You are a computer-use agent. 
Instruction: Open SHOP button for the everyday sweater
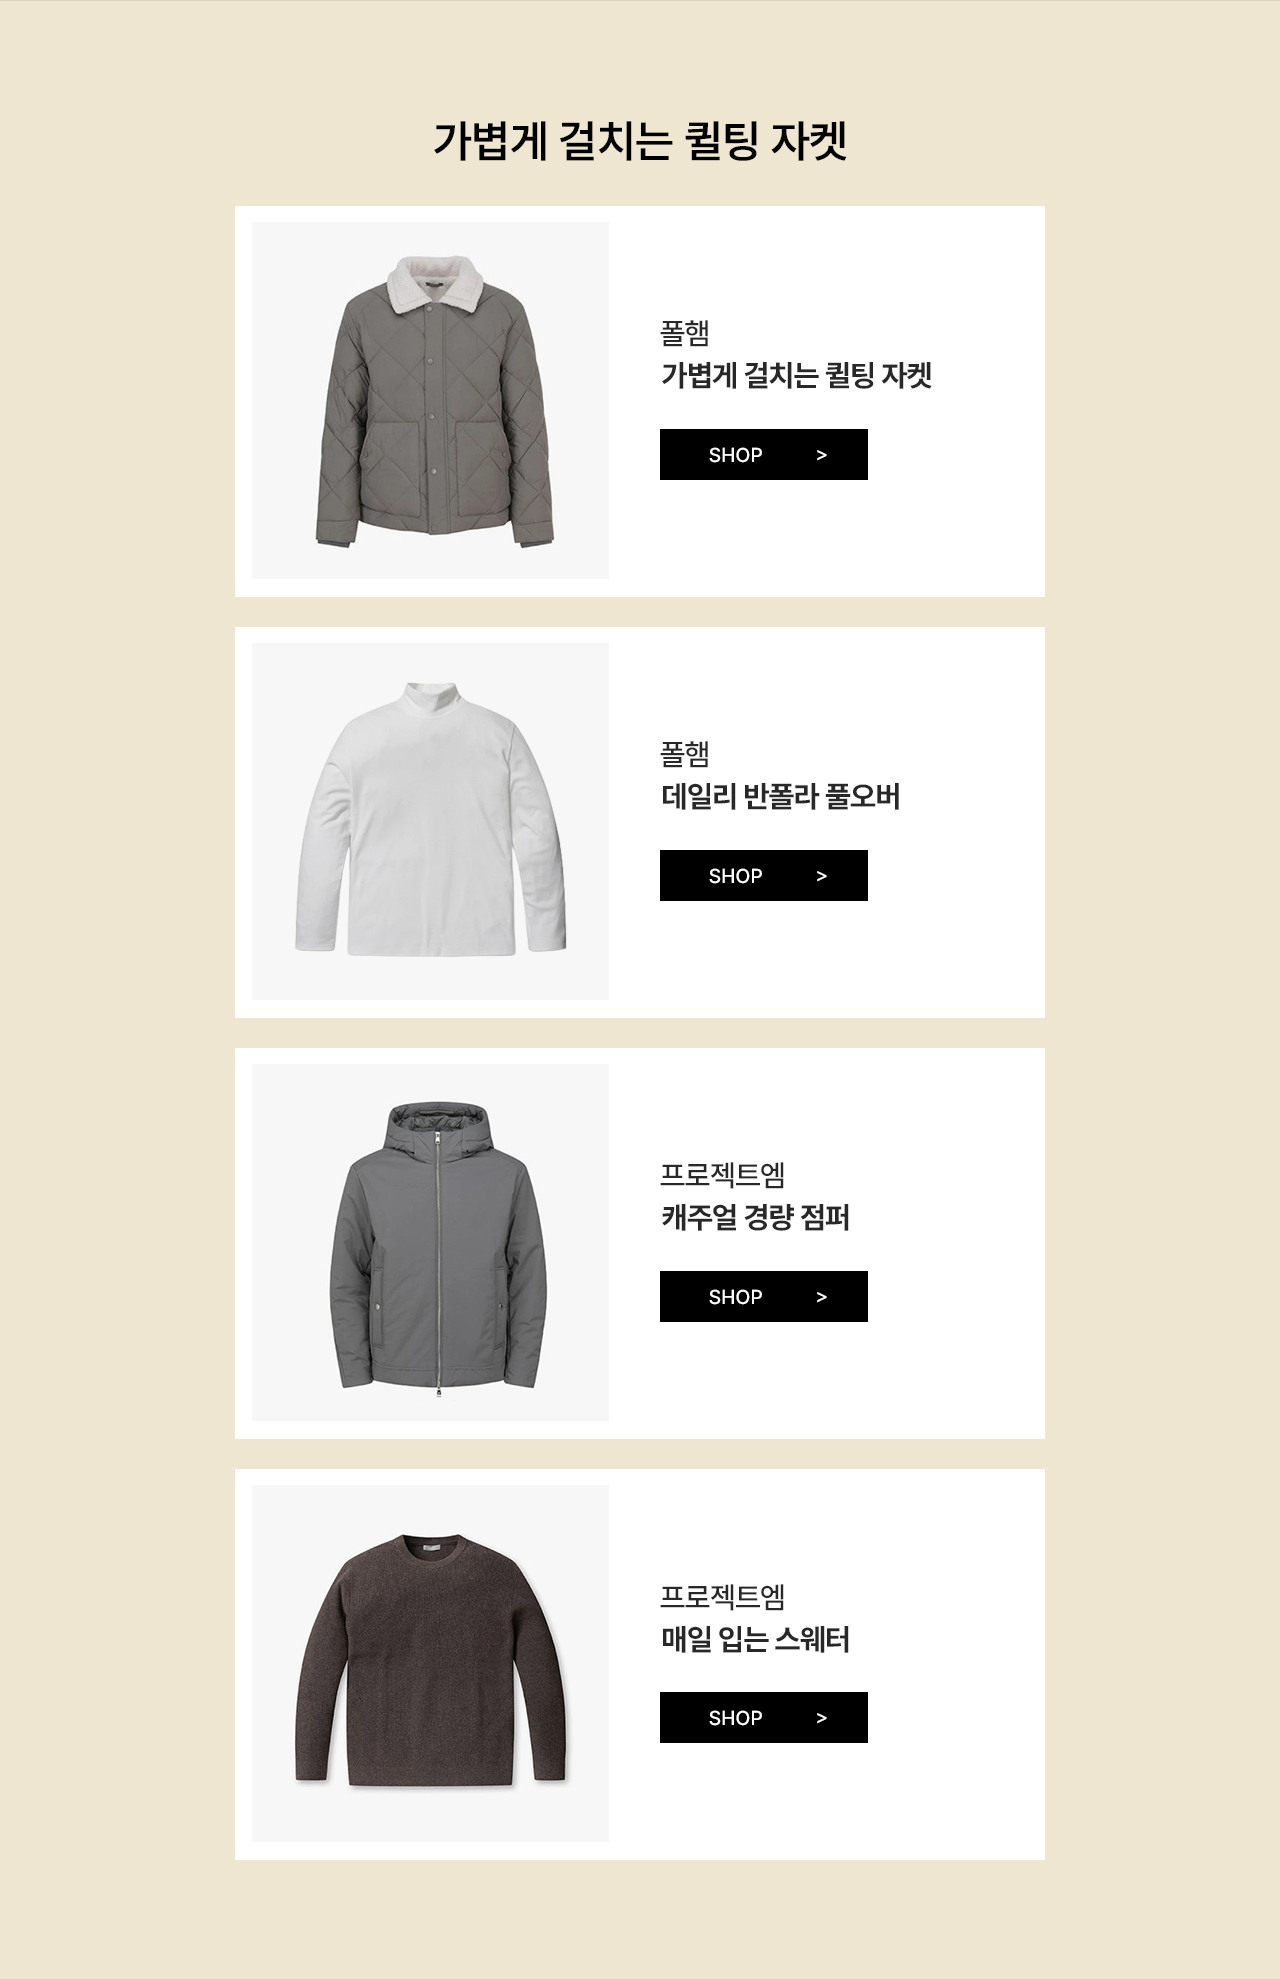point(764,1718)
